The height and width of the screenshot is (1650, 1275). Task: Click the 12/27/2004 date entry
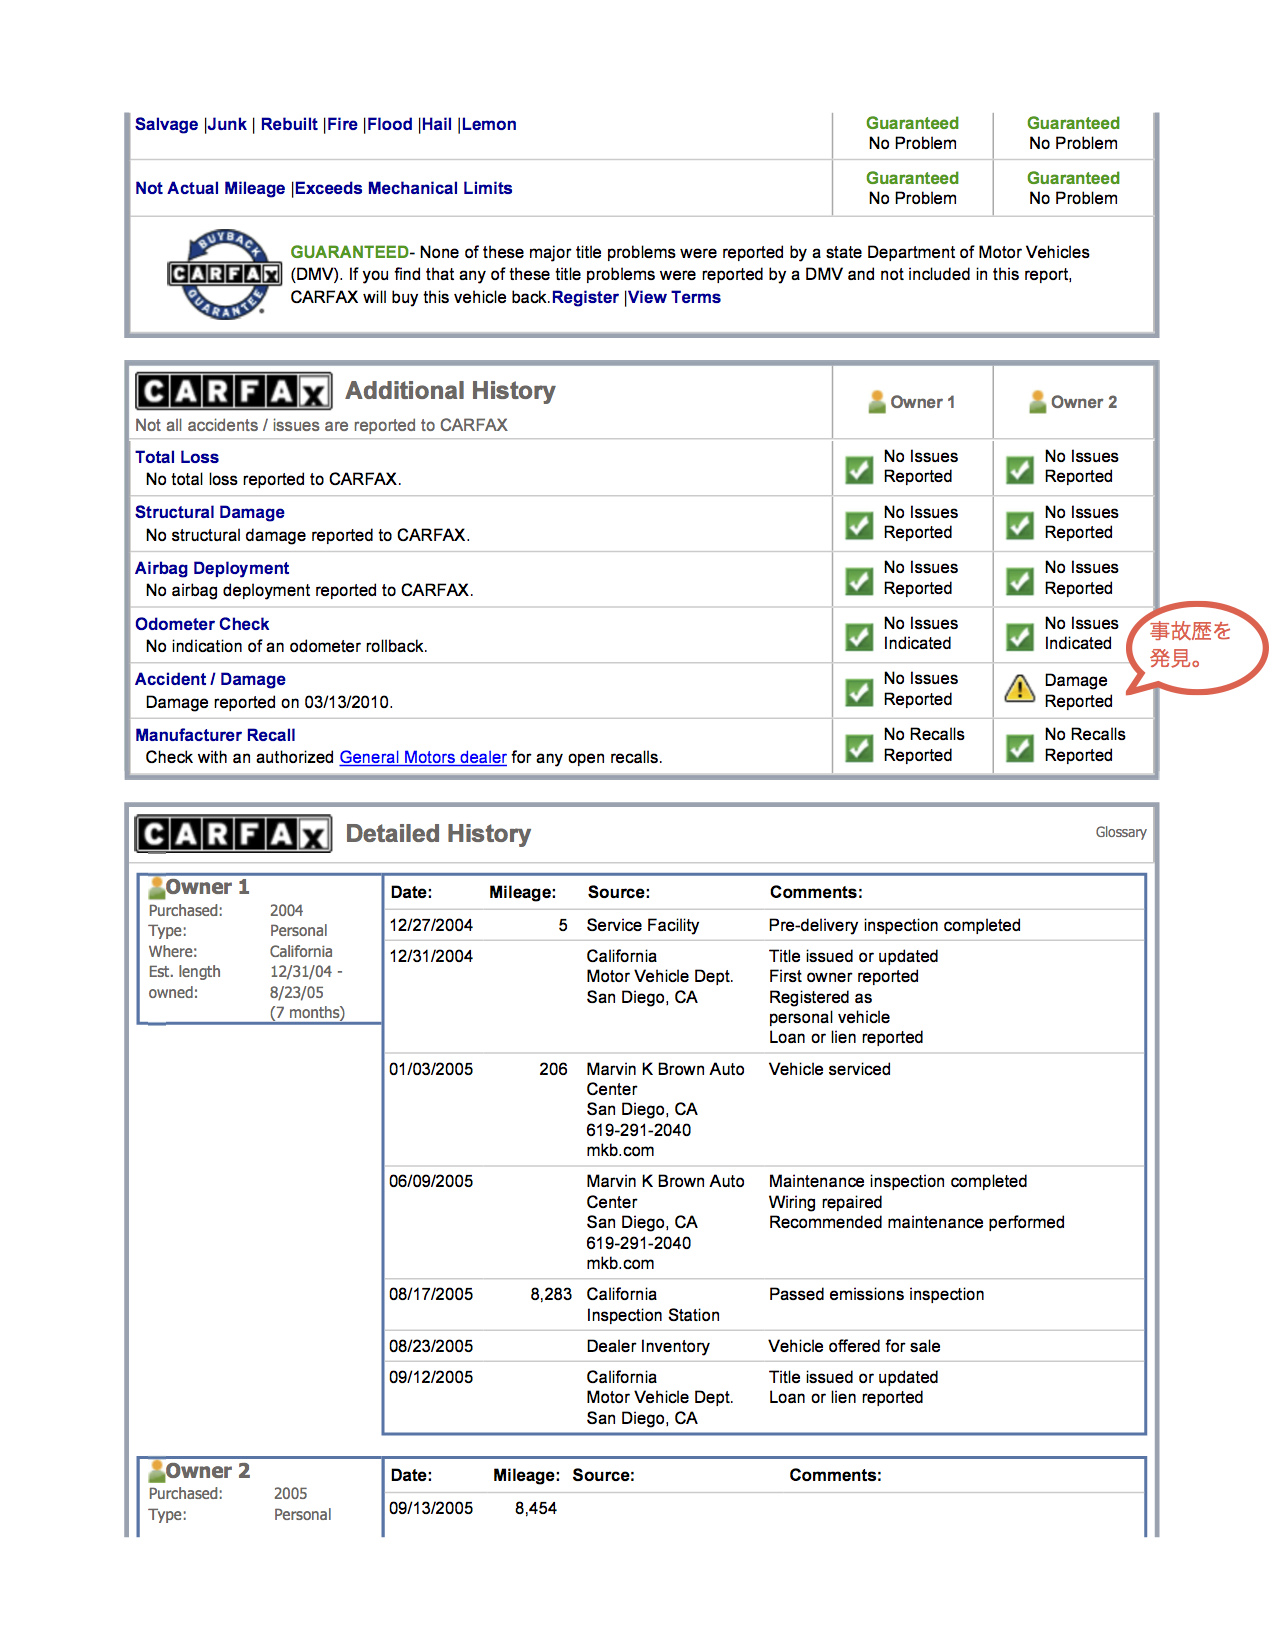(431, 926)
